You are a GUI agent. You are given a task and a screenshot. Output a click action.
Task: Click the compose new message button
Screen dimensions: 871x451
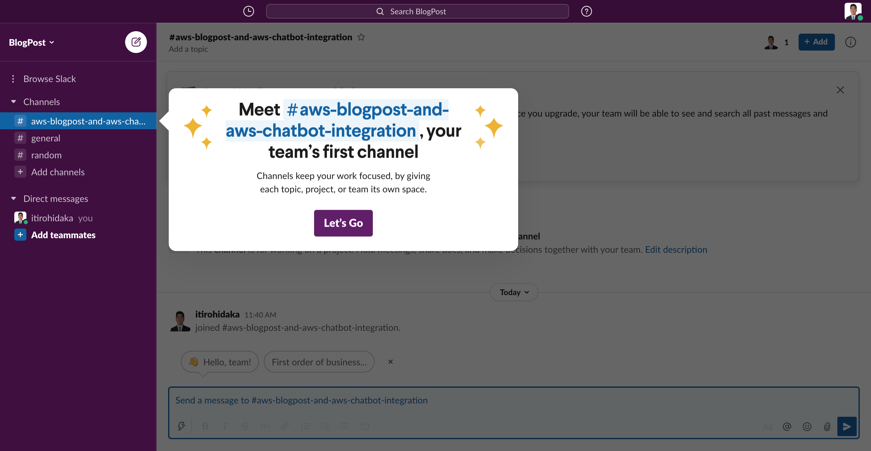click(136, 42)
